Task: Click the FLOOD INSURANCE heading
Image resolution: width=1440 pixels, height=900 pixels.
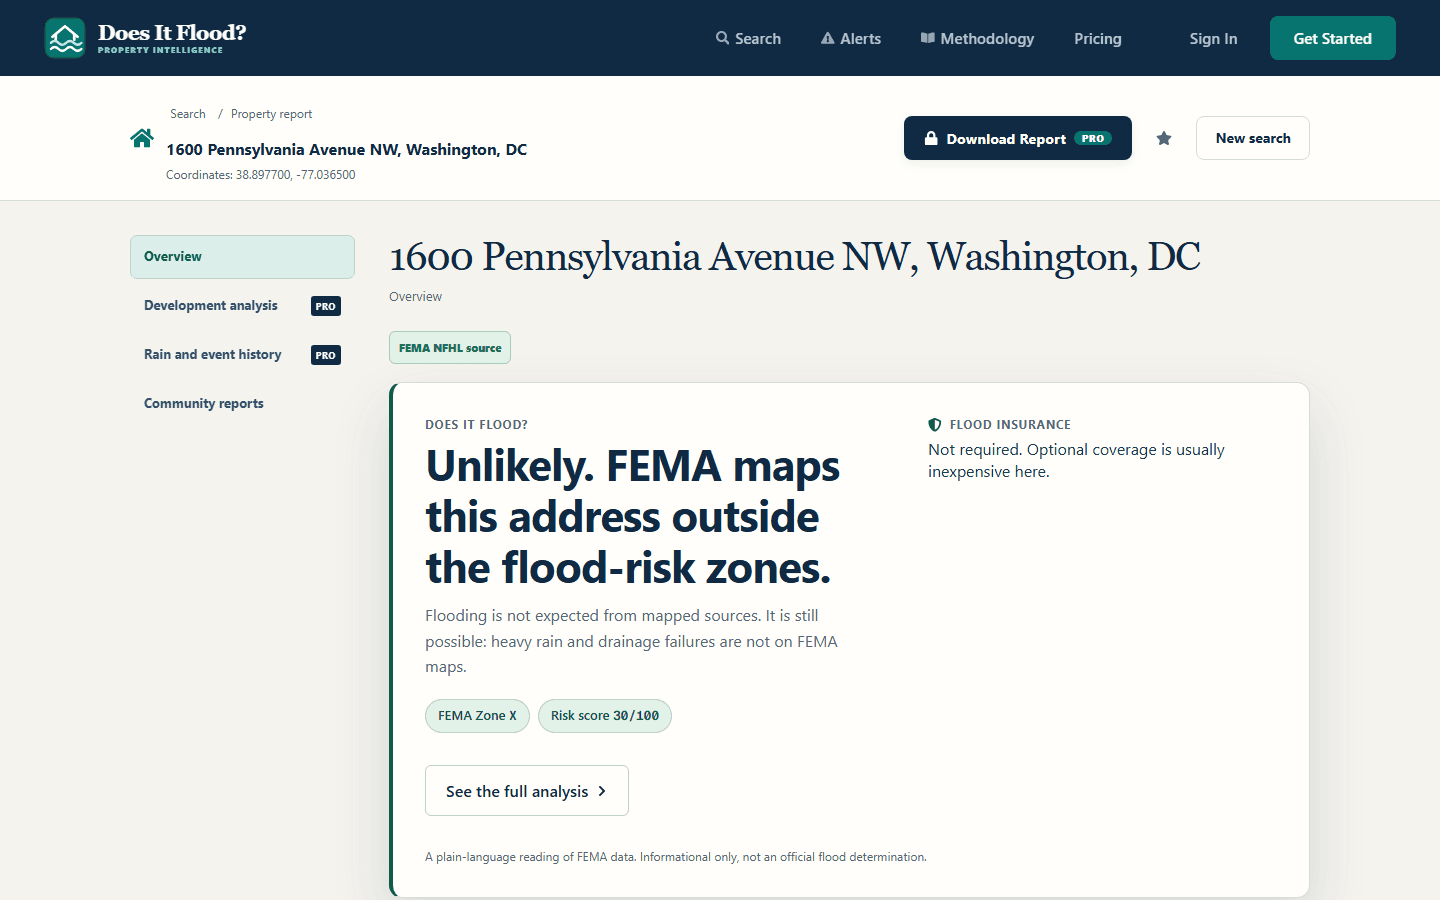Action: click(x=1010, y=424)
